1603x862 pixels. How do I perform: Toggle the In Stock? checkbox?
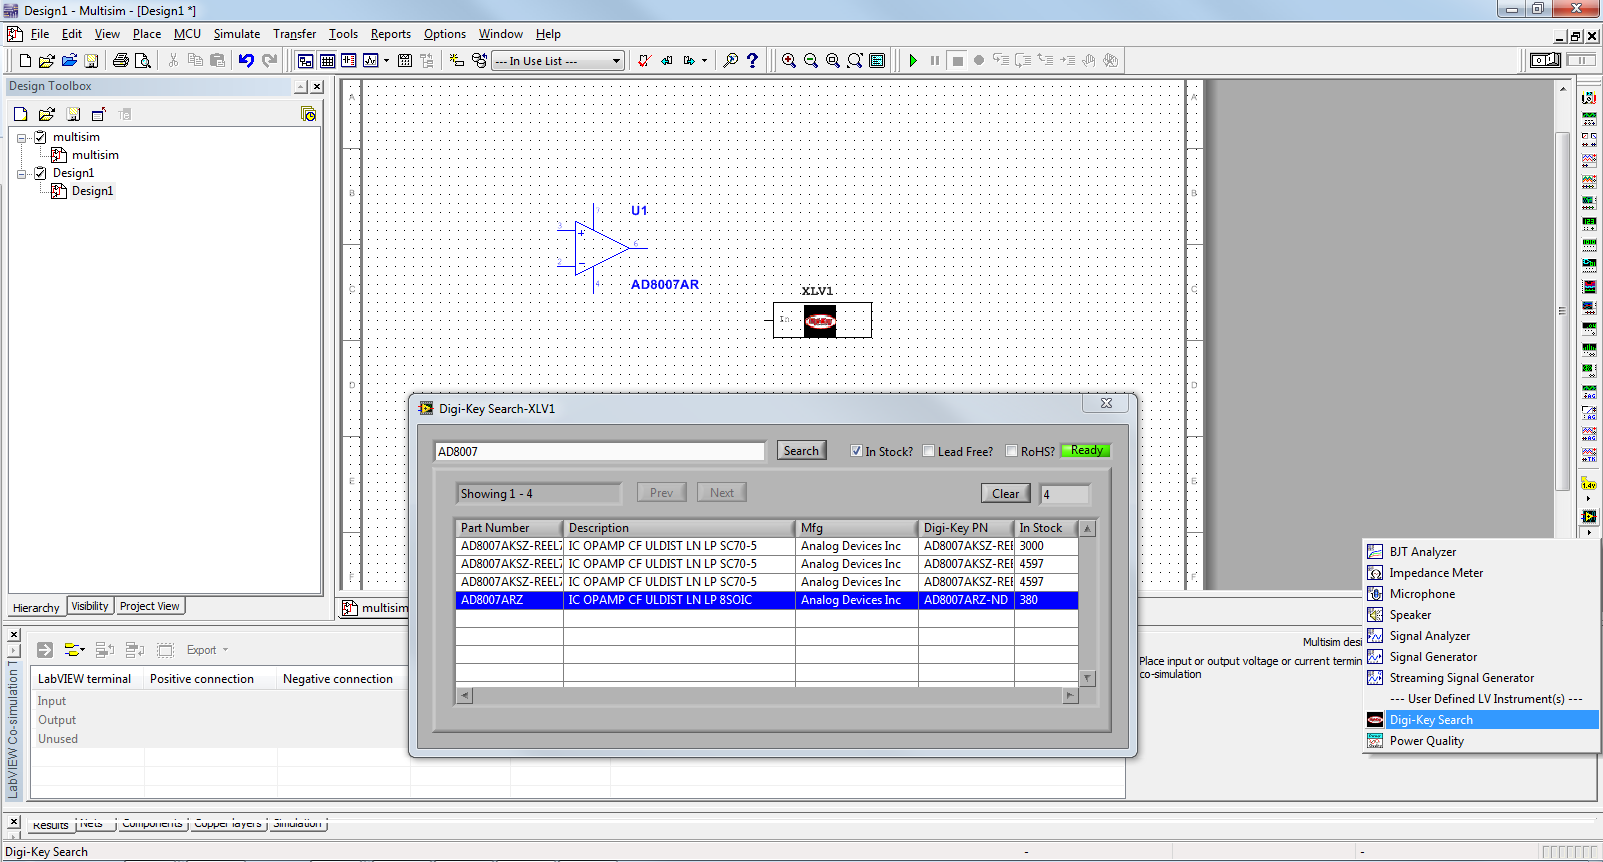[856, 451]
